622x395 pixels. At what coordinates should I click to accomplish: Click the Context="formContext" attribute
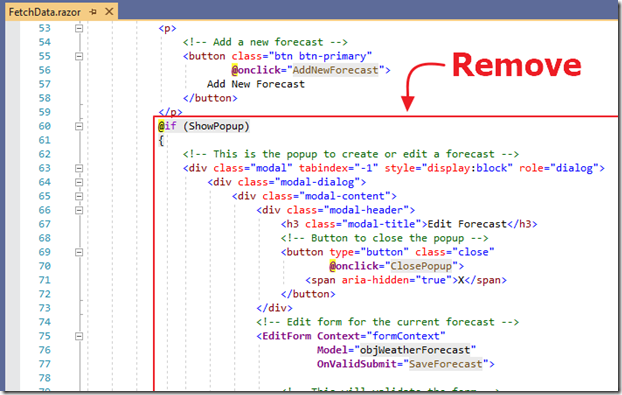(381, 336)
